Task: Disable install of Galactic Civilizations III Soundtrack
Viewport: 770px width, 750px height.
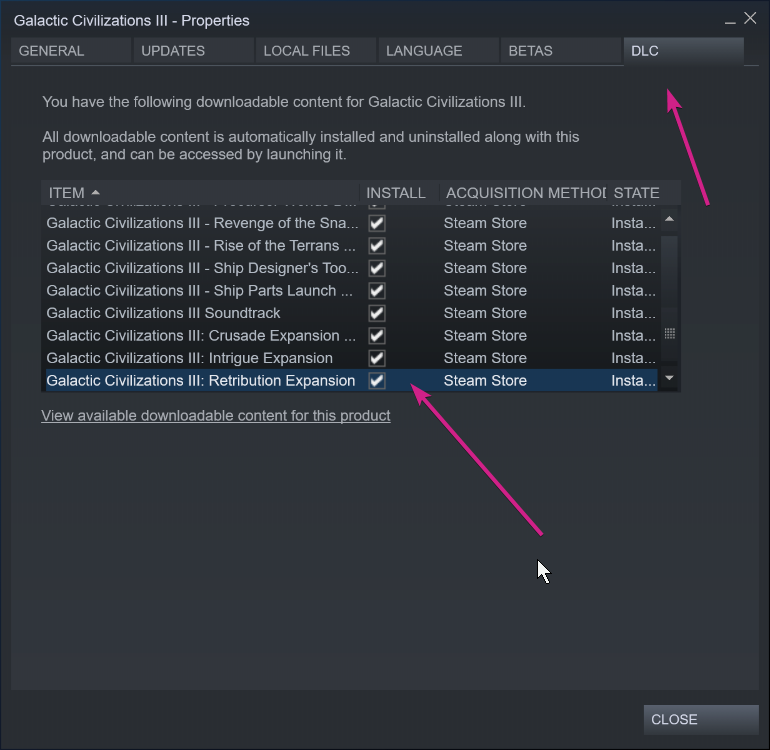Action: tap(377, 313)
